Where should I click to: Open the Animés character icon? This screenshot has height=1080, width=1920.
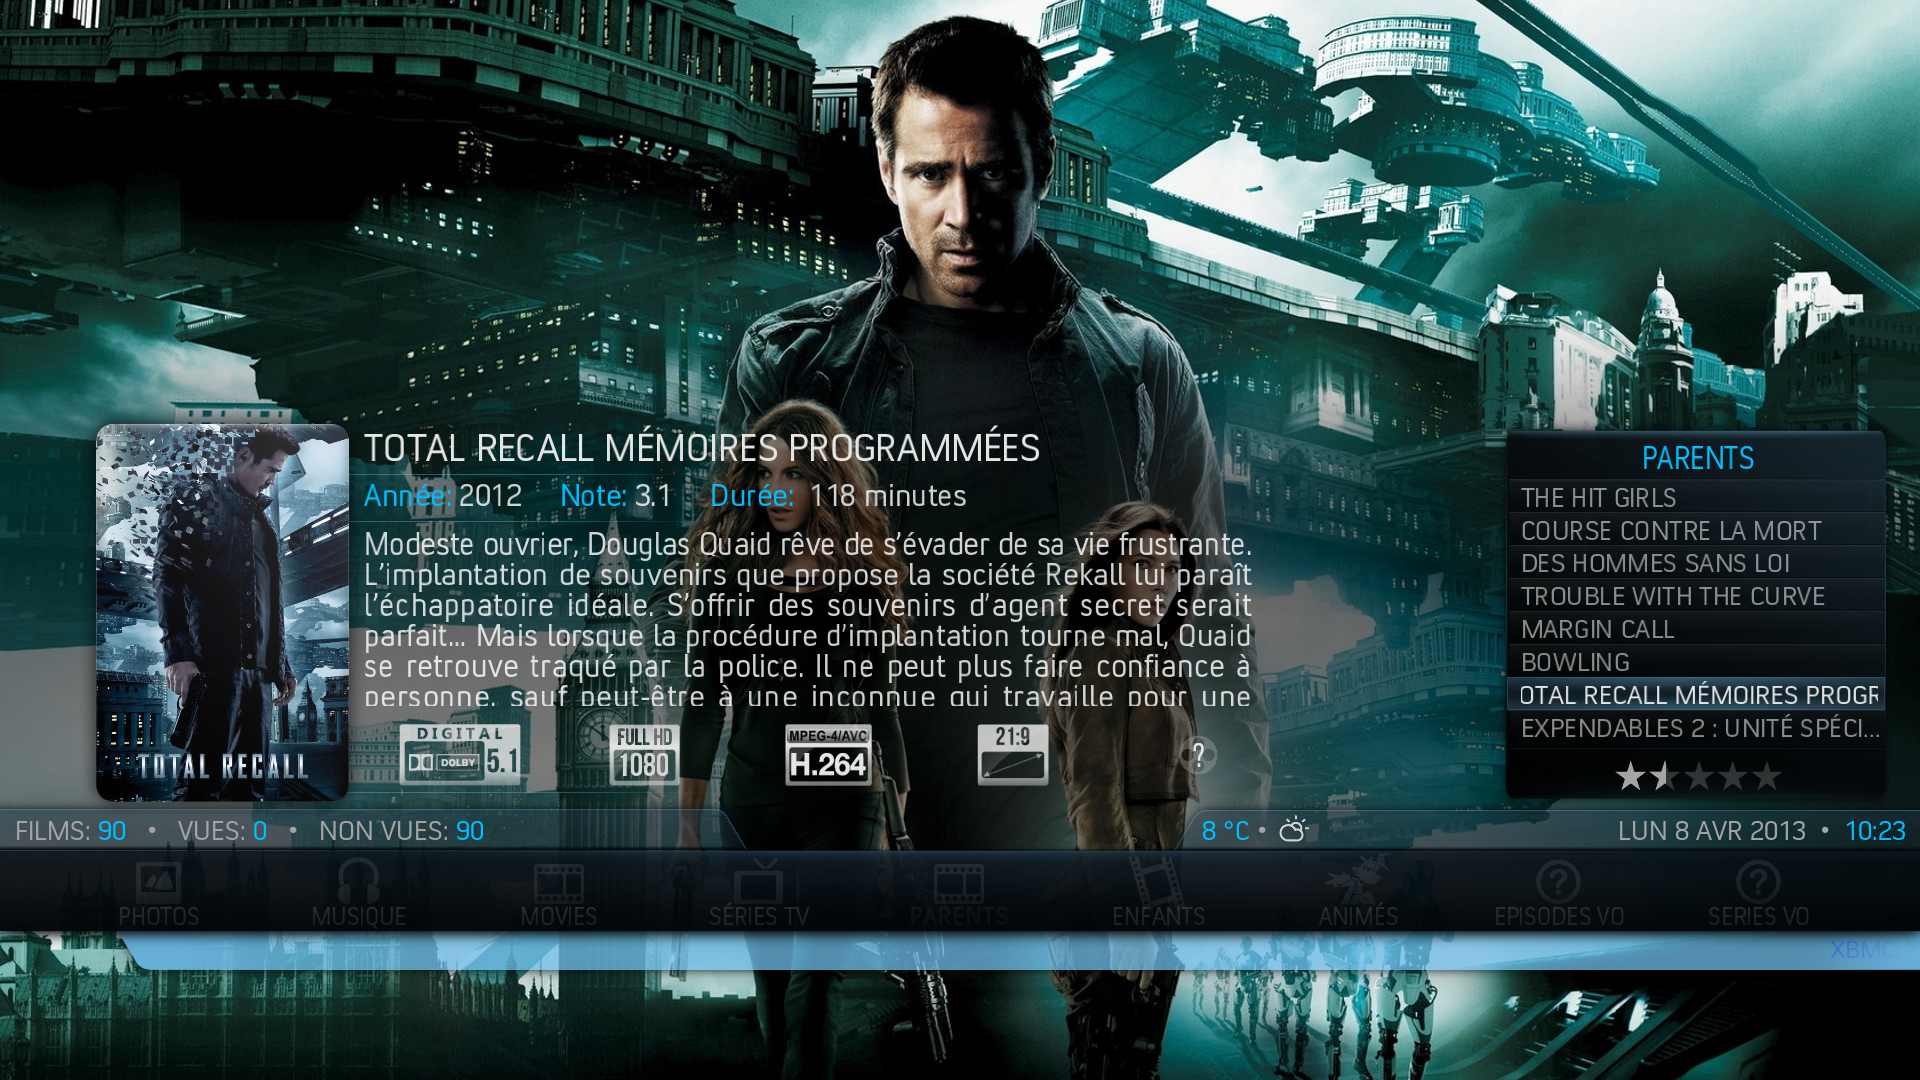pyautogui.click(x=1358, y=881)
